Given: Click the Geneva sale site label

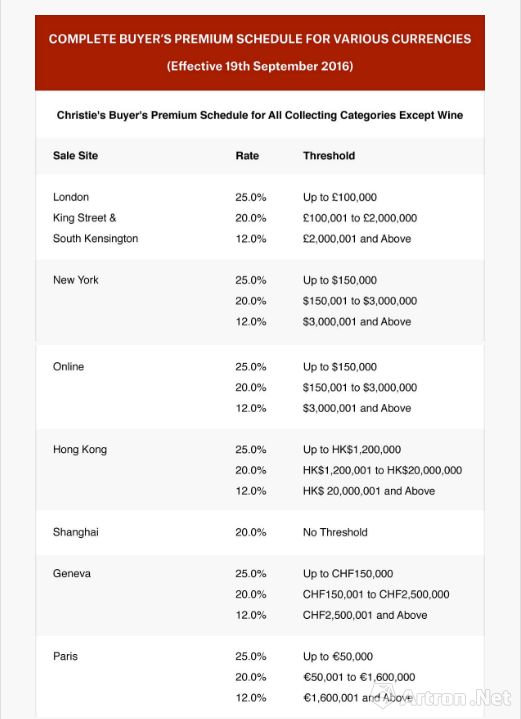Looking at the screenshot, I should pos(72,573).
